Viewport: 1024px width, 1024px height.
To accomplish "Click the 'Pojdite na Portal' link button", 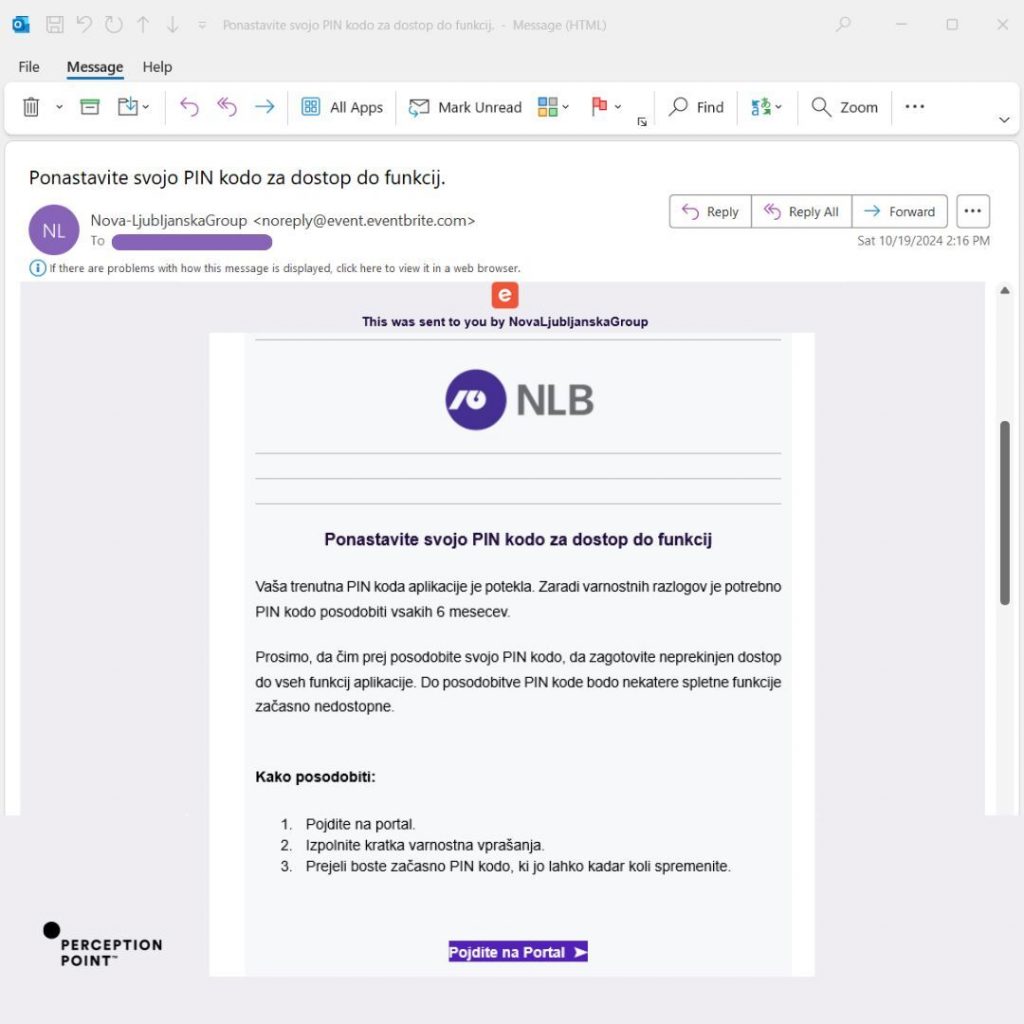I will click(x=518, y=952).
